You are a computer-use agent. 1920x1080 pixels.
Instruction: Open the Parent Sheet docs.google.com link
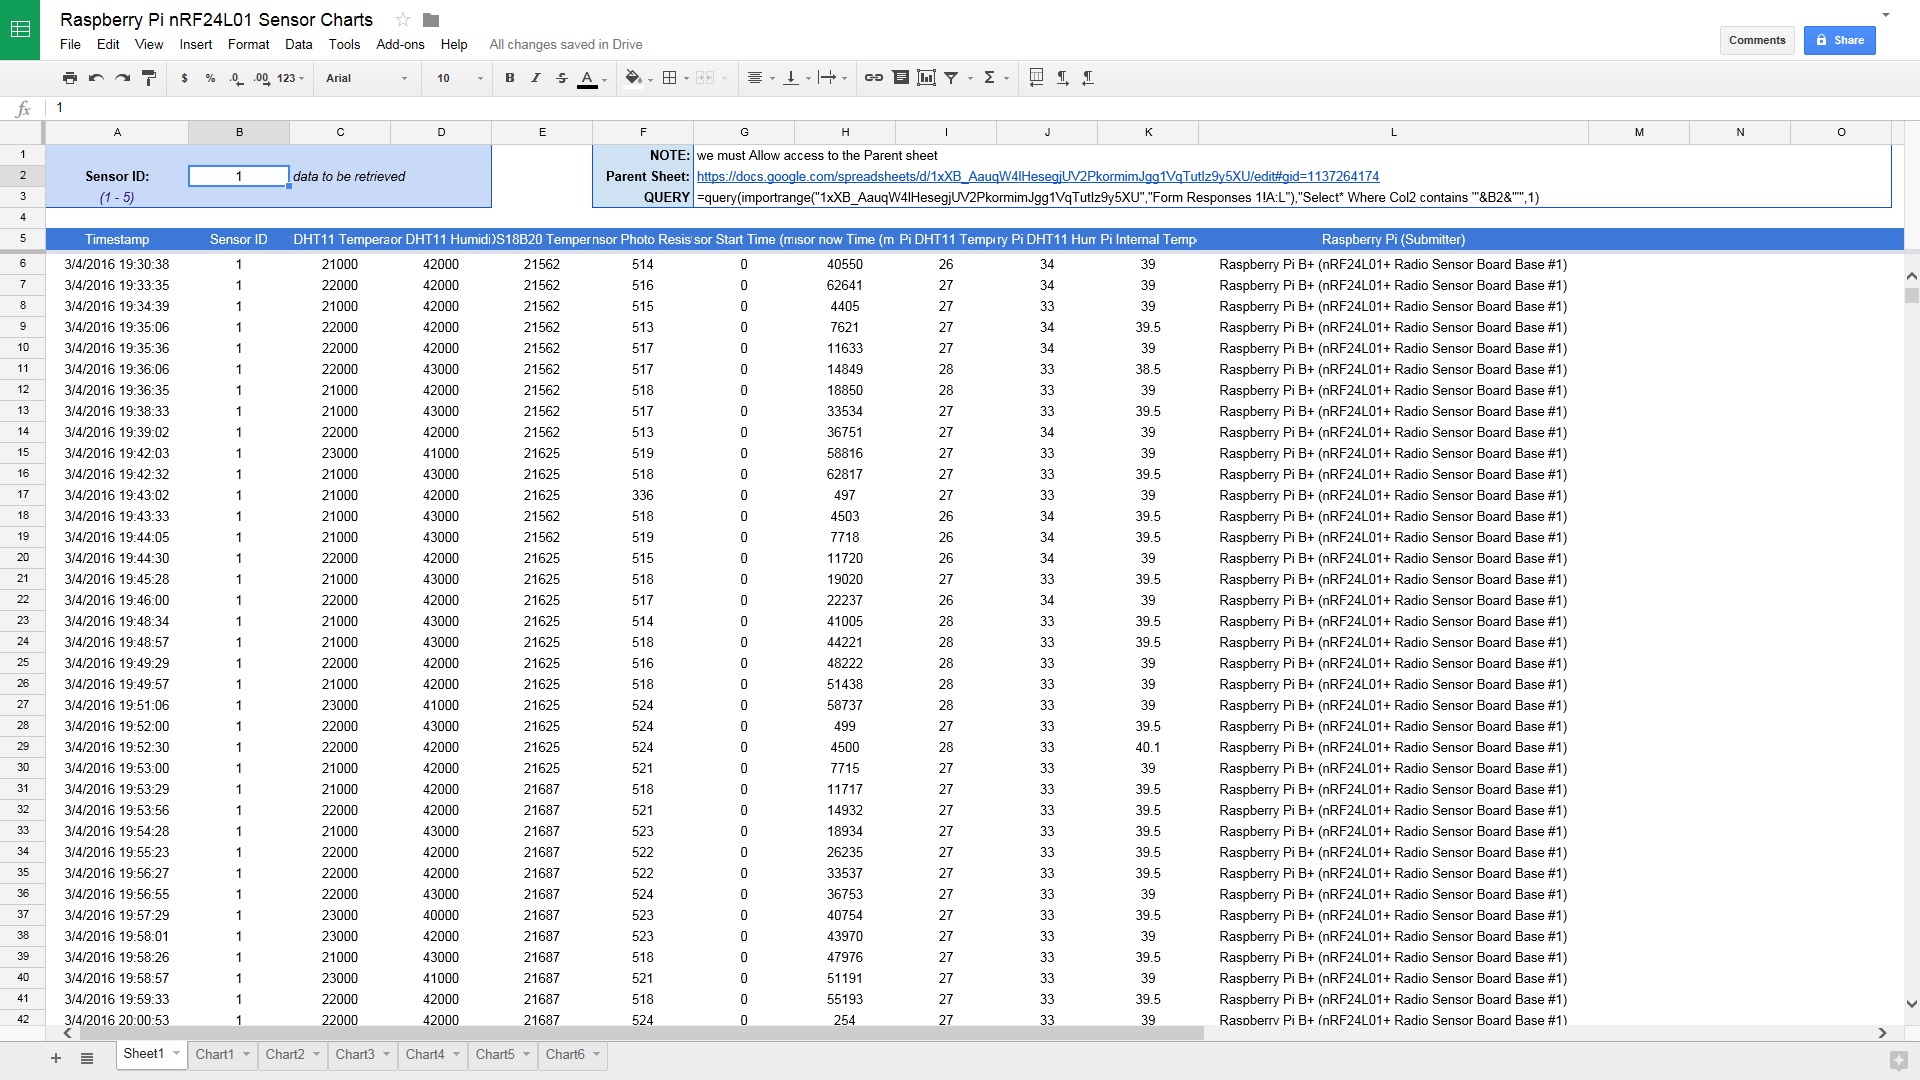coord(1038,176)
